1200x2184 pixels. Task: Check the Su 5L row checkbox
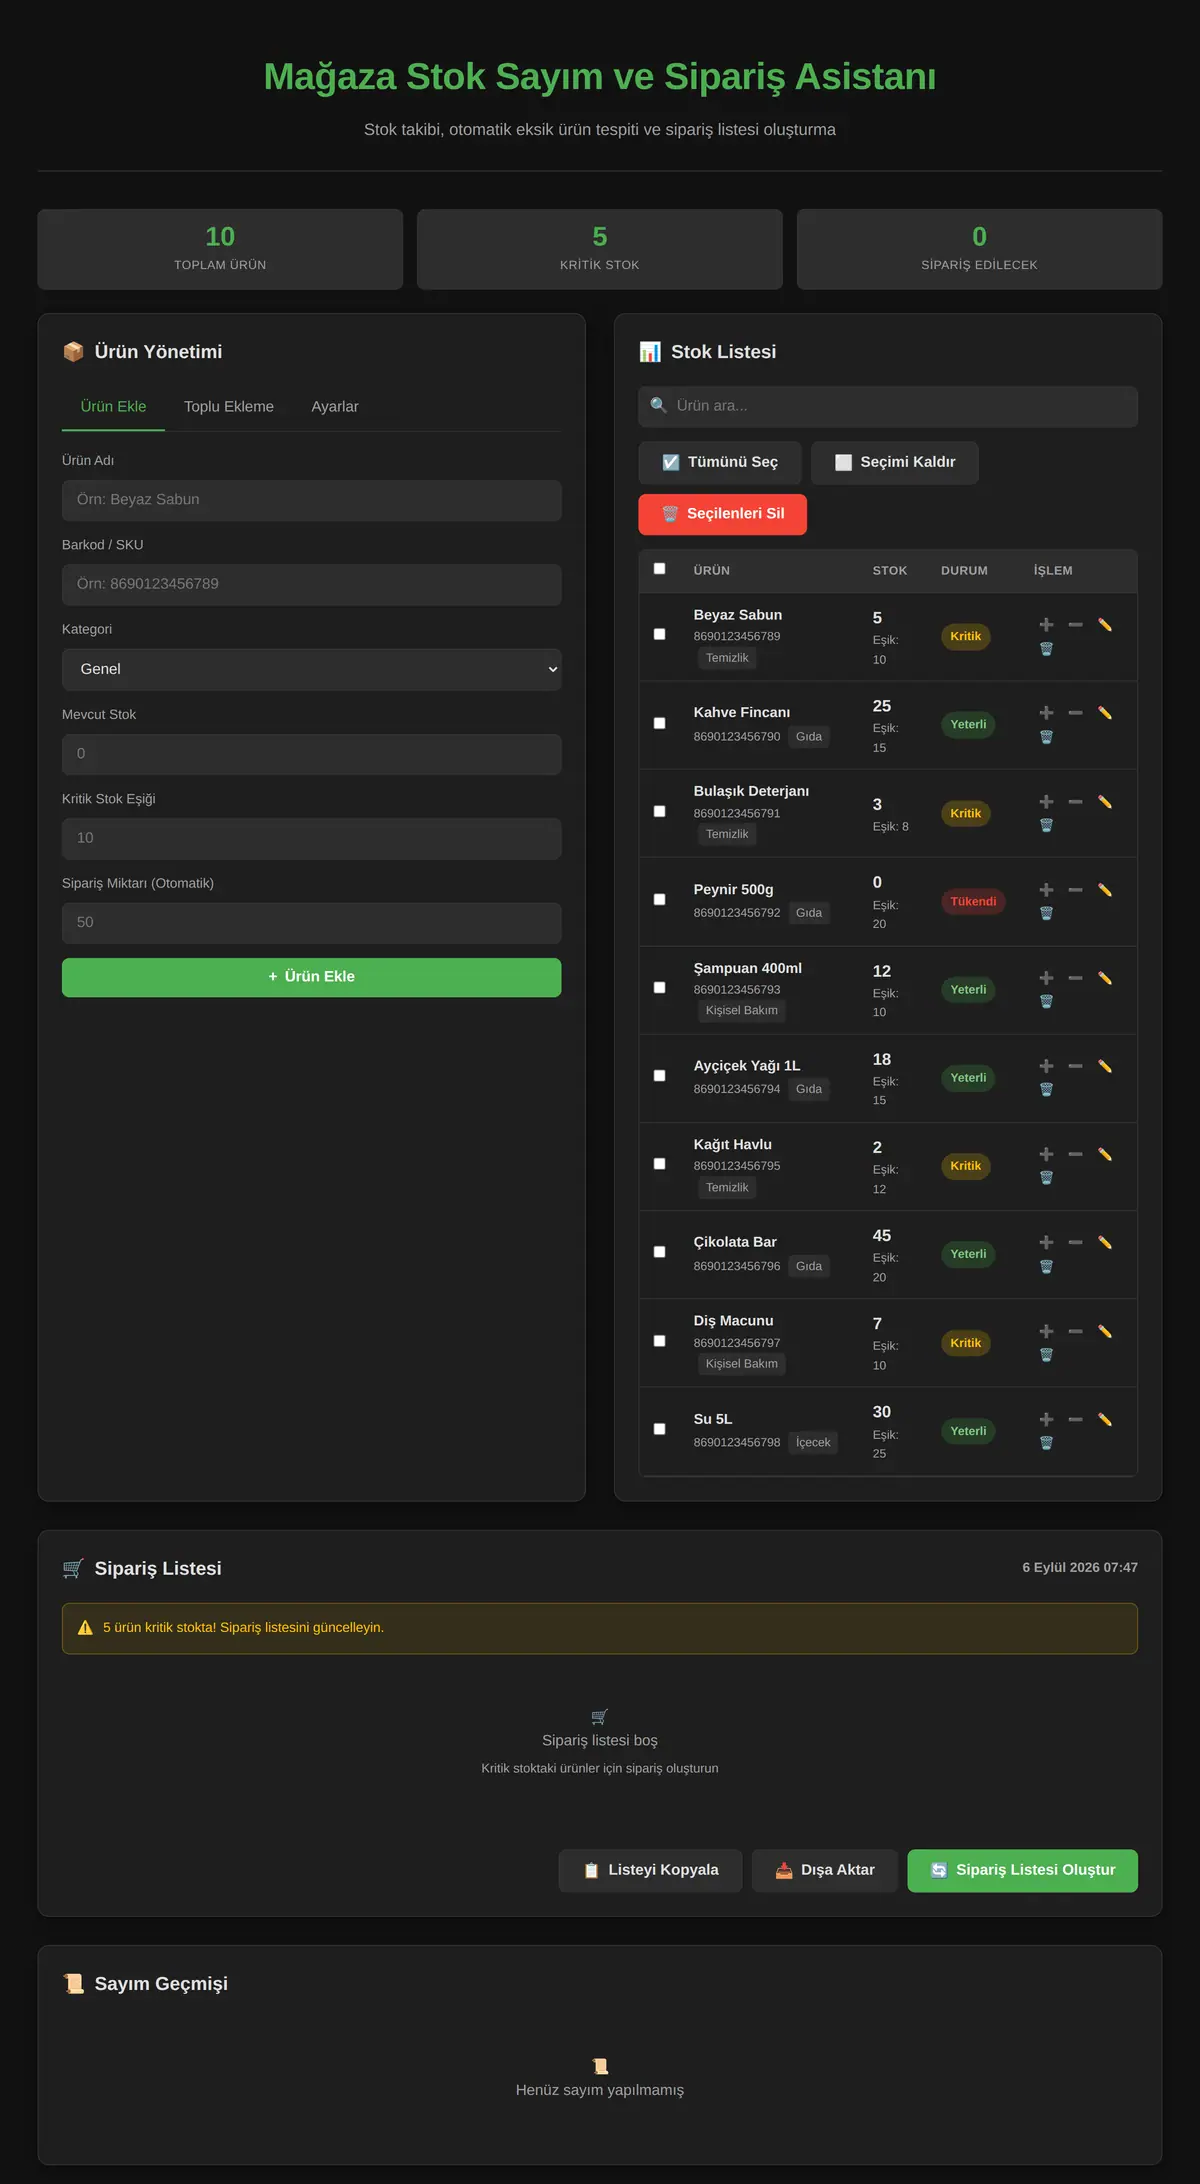(659, 1429)
